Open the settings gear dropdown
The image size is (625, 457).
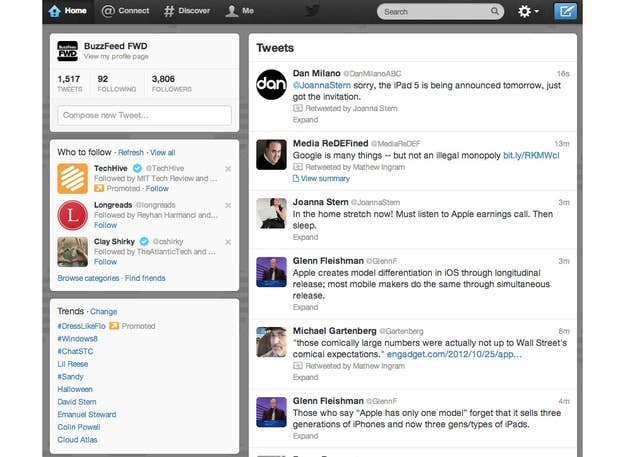point(528,11)
